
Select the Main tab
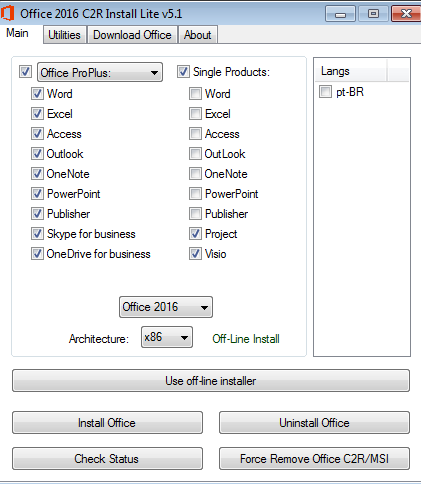[x=17, y=33]
